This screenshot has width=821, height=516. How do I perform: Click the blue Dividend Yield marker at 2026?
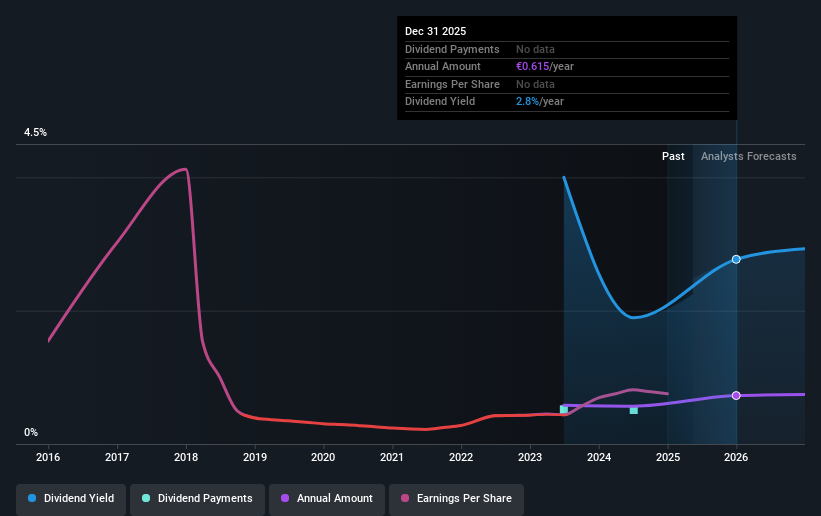pyautogui.click(x=736, y=259)
